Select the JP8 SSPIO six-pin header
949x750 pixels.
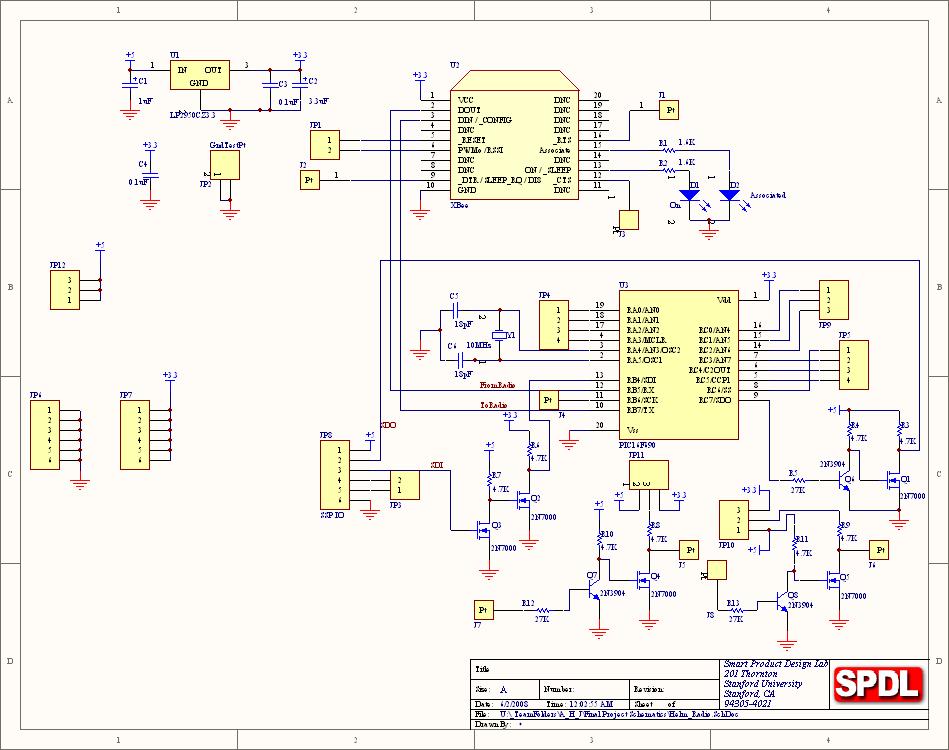333,479
